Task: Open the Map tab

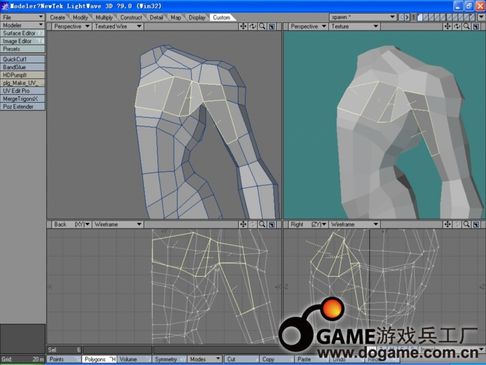Action: (176, 17)
